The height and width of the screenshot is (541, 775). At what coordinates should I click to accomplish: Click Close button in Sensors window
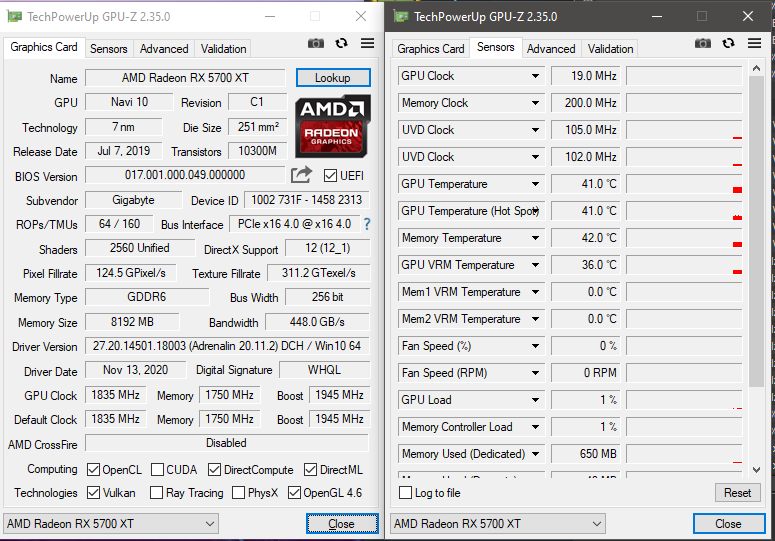point(729,524)
